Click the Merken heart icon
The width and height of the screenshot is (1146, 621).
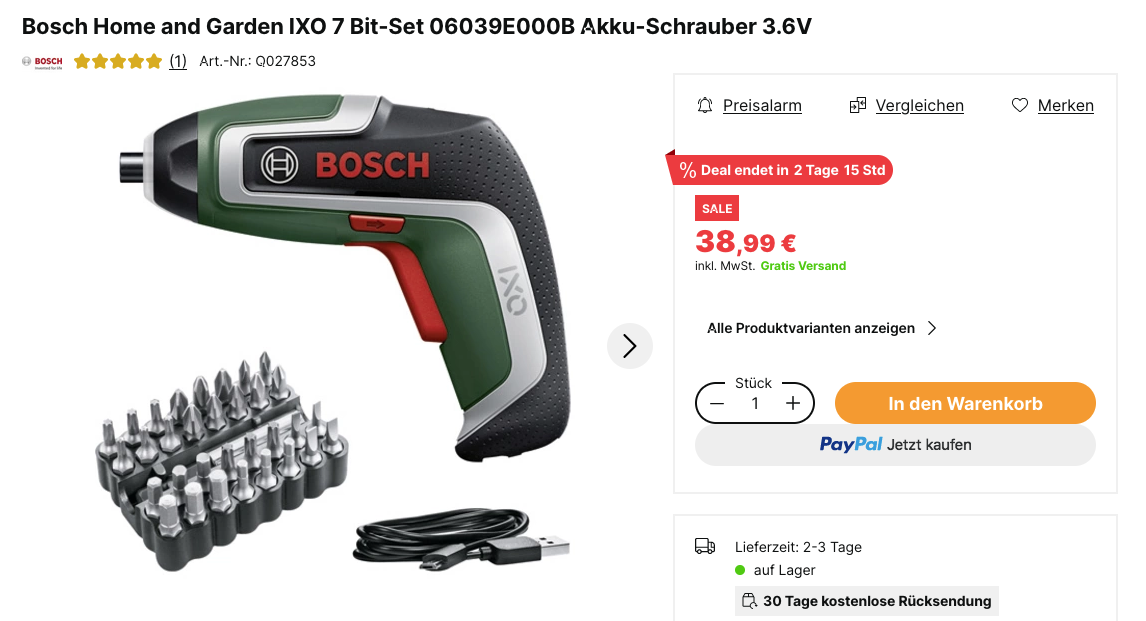(1020, 105)
